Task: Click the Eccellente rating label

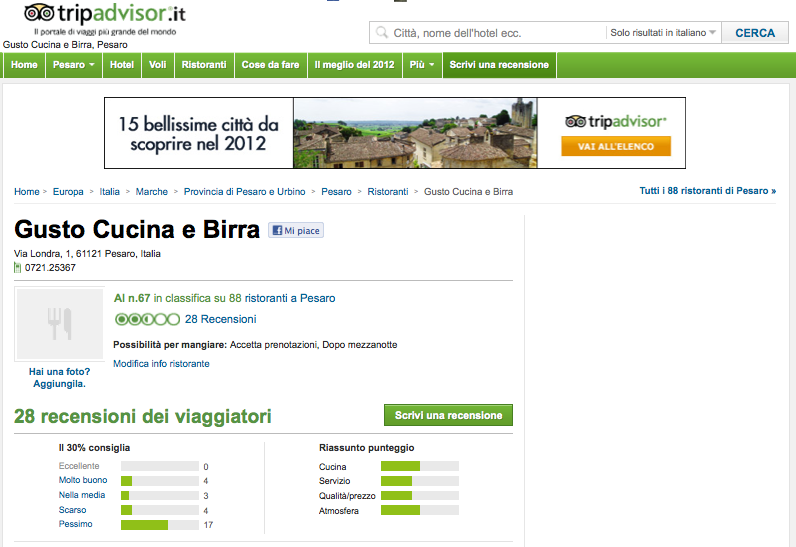Action: coord(79,466)
